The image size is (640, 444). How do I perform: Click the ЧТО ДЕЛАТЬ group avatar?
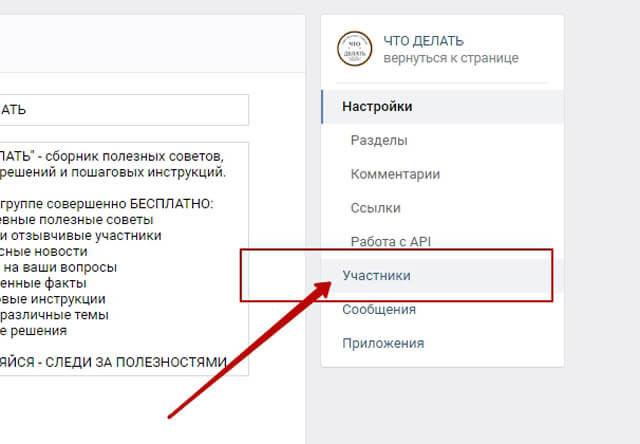click(x=354, y=49)
